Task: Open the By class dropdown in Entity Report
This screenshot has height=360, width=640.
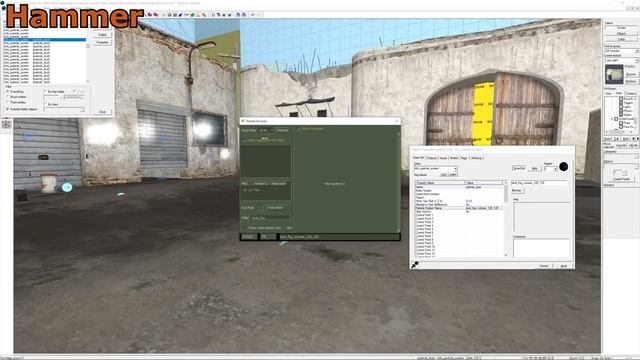Action: (x=64, y=110)
